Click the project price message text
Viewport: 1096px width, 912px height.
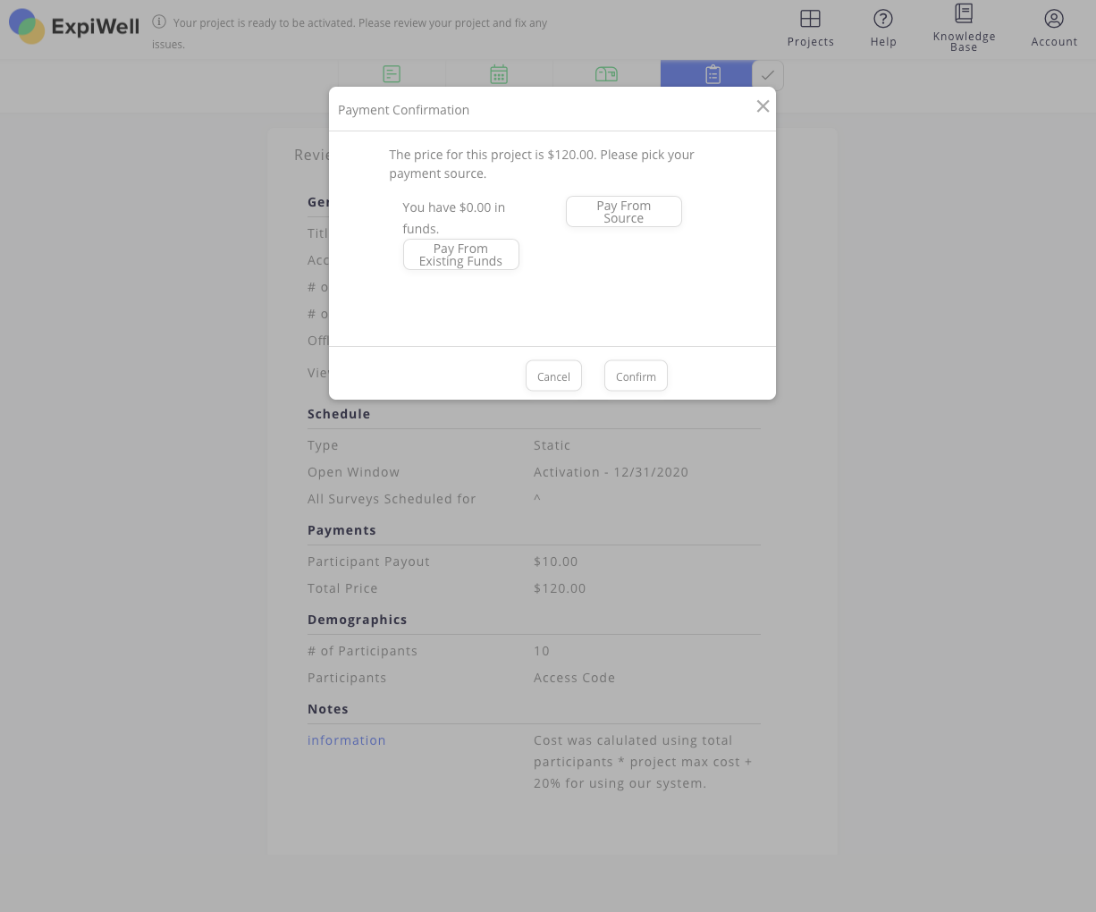[542, 164]
